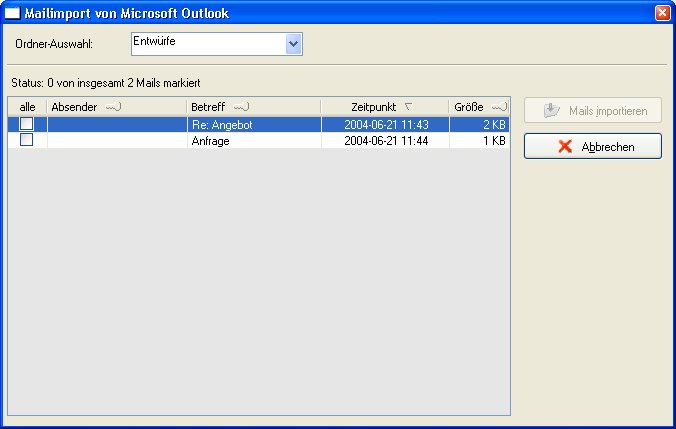Click the Mails importieren button
Viewport: 676px width, 429px height.
tap(593, 110)
